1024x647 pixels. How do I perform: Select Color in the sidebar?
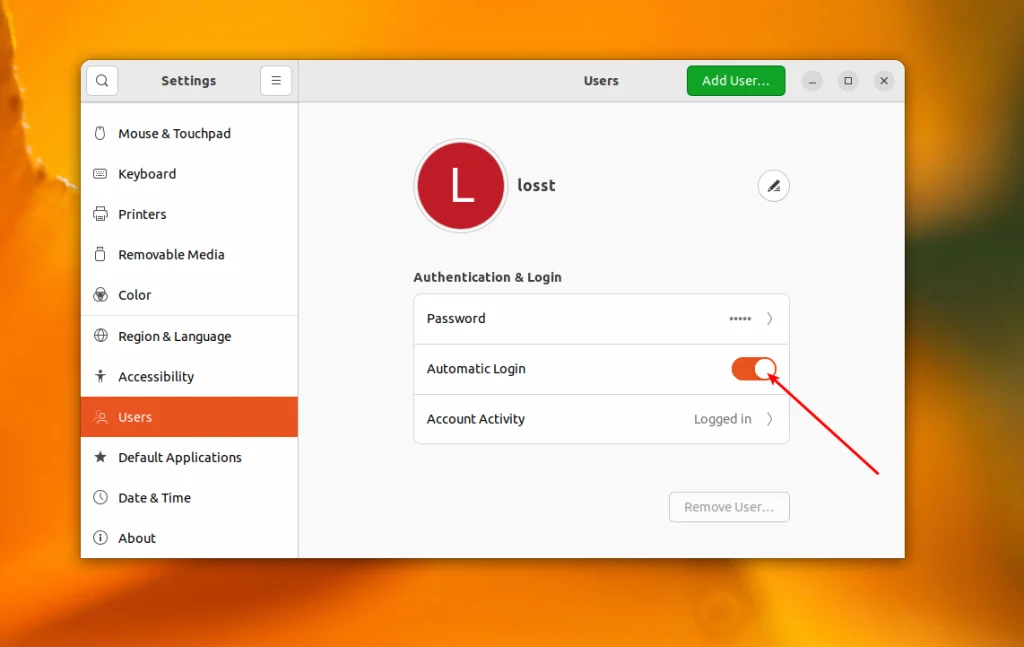(189, 295)
